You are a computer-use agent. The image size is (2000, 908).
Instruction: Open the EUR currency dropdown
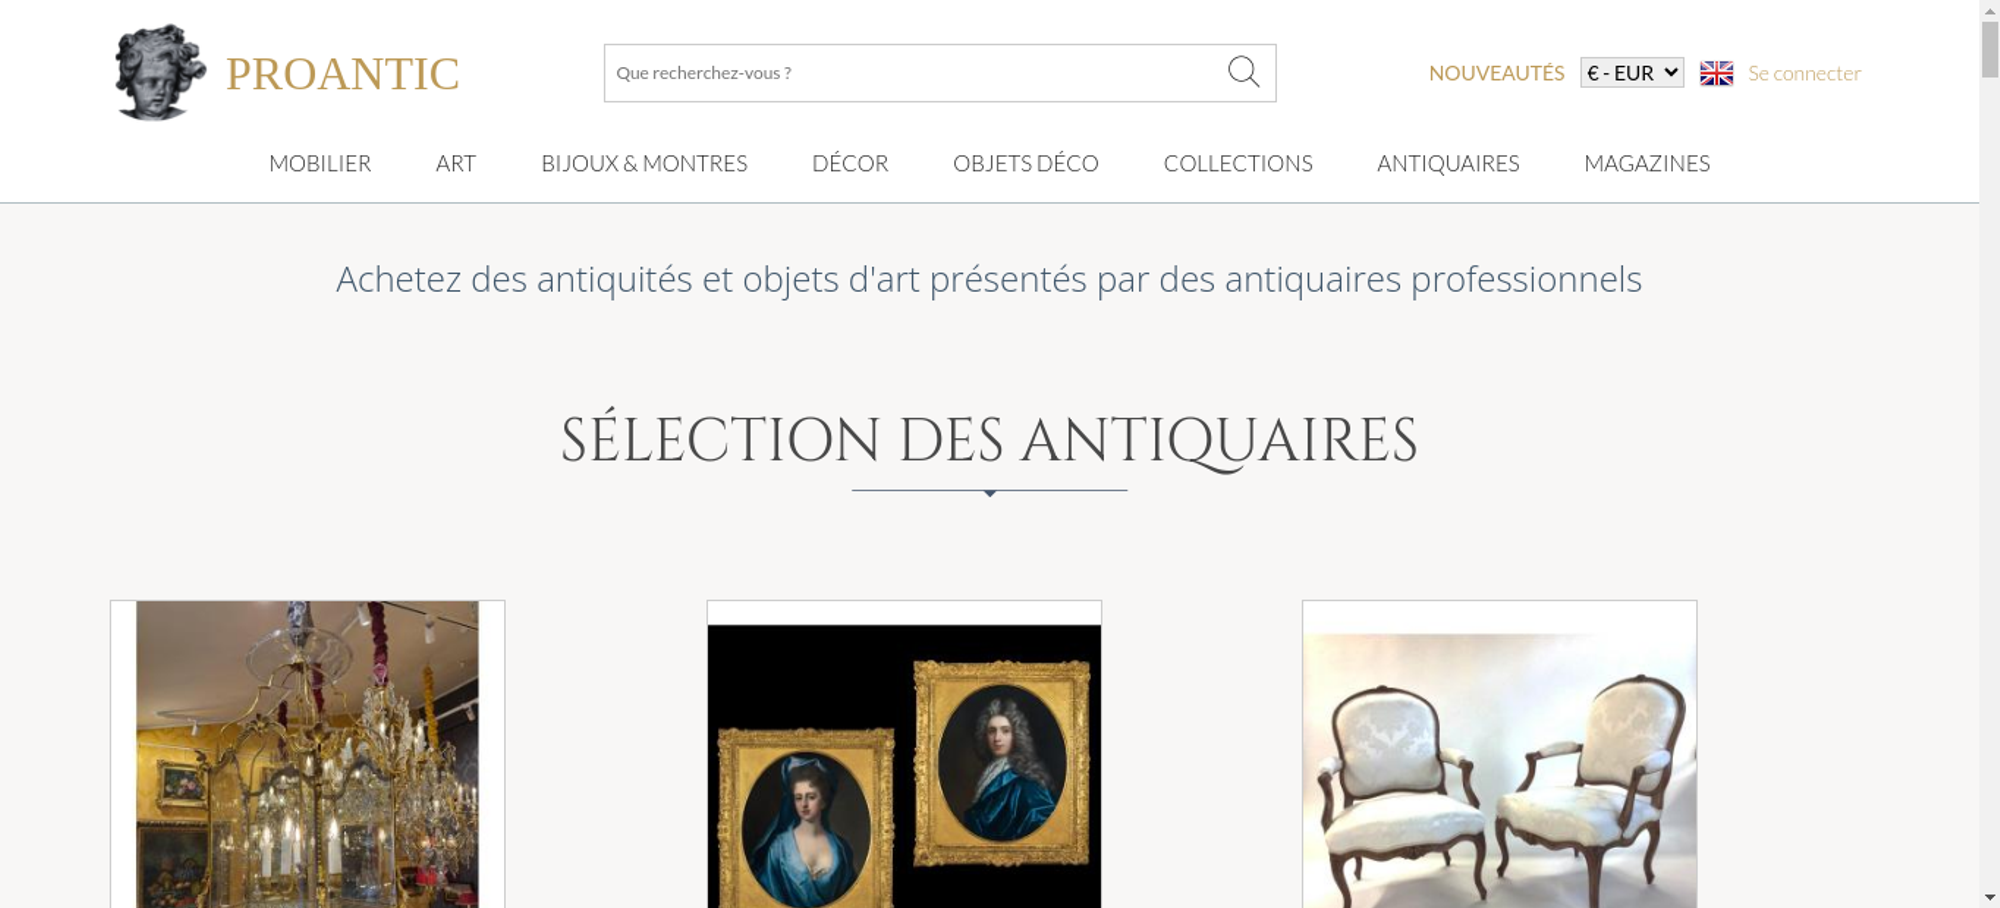1632,73
